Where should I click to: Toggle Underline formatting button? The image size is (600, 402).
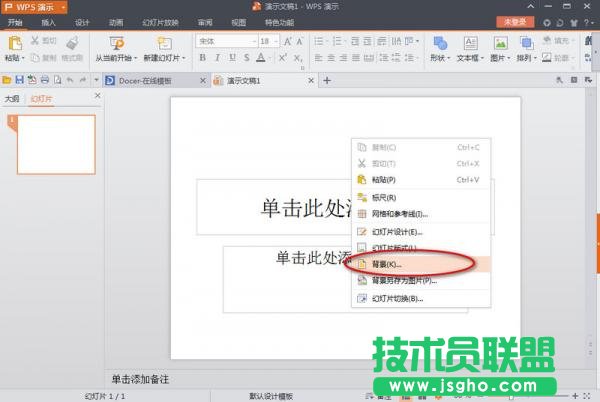(x=231, y=58)
